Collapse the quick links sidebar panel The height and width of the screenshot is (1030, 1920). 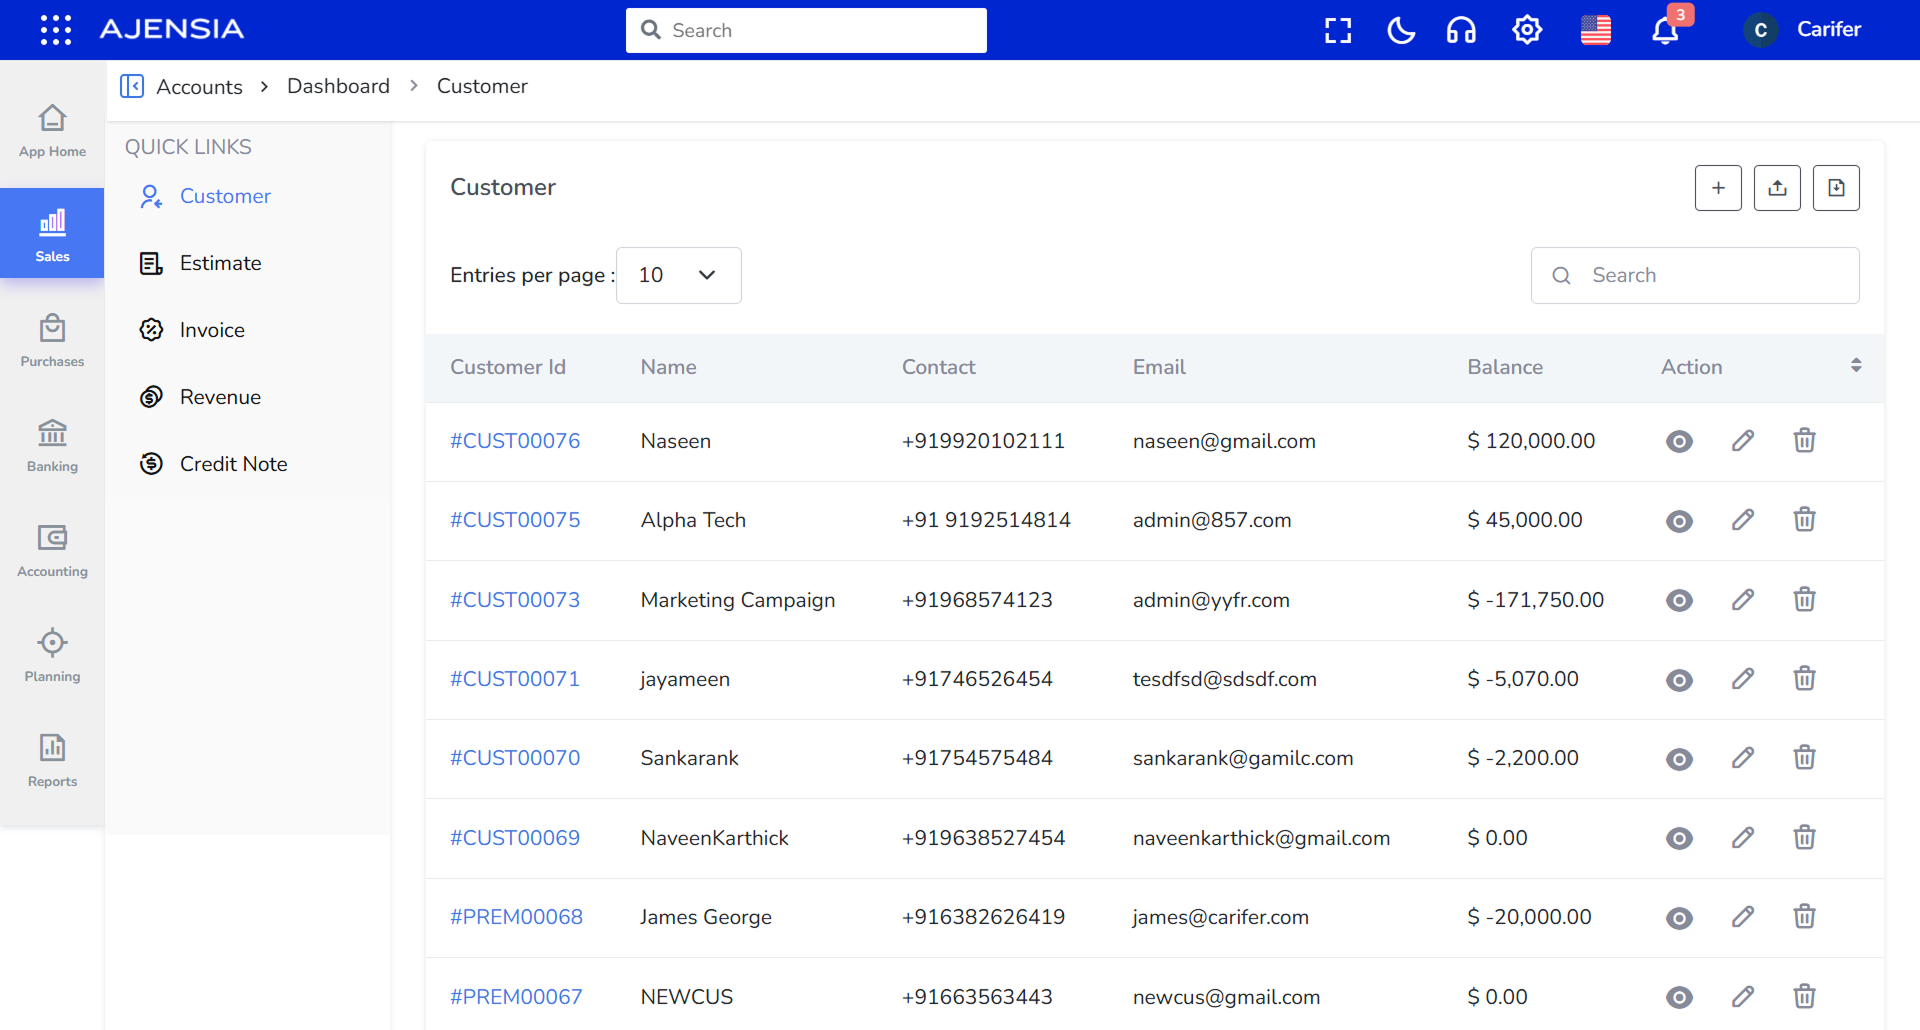point(132,86)
